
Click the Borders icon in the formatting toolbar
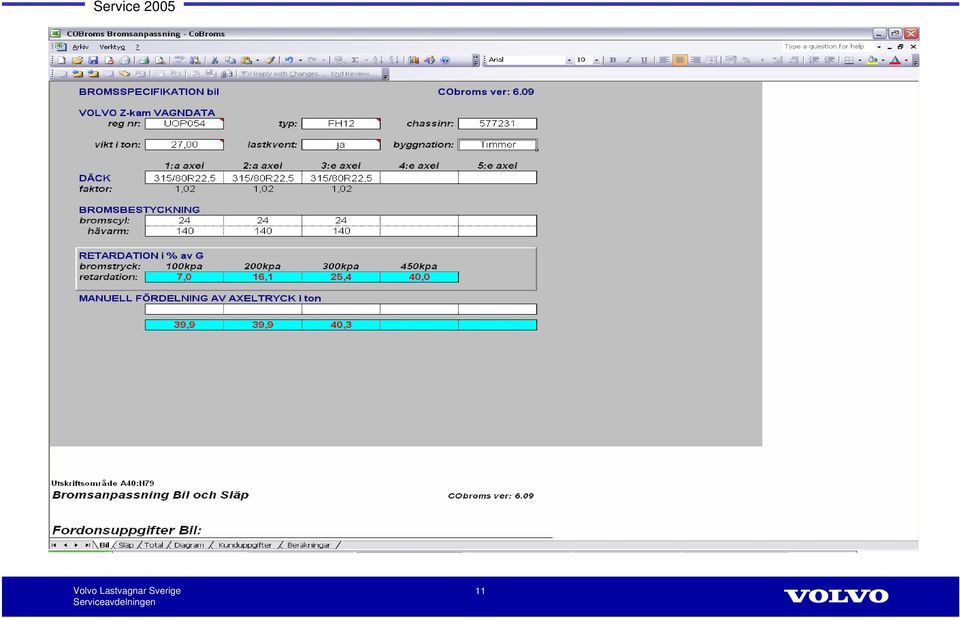(x=849, y=60)
